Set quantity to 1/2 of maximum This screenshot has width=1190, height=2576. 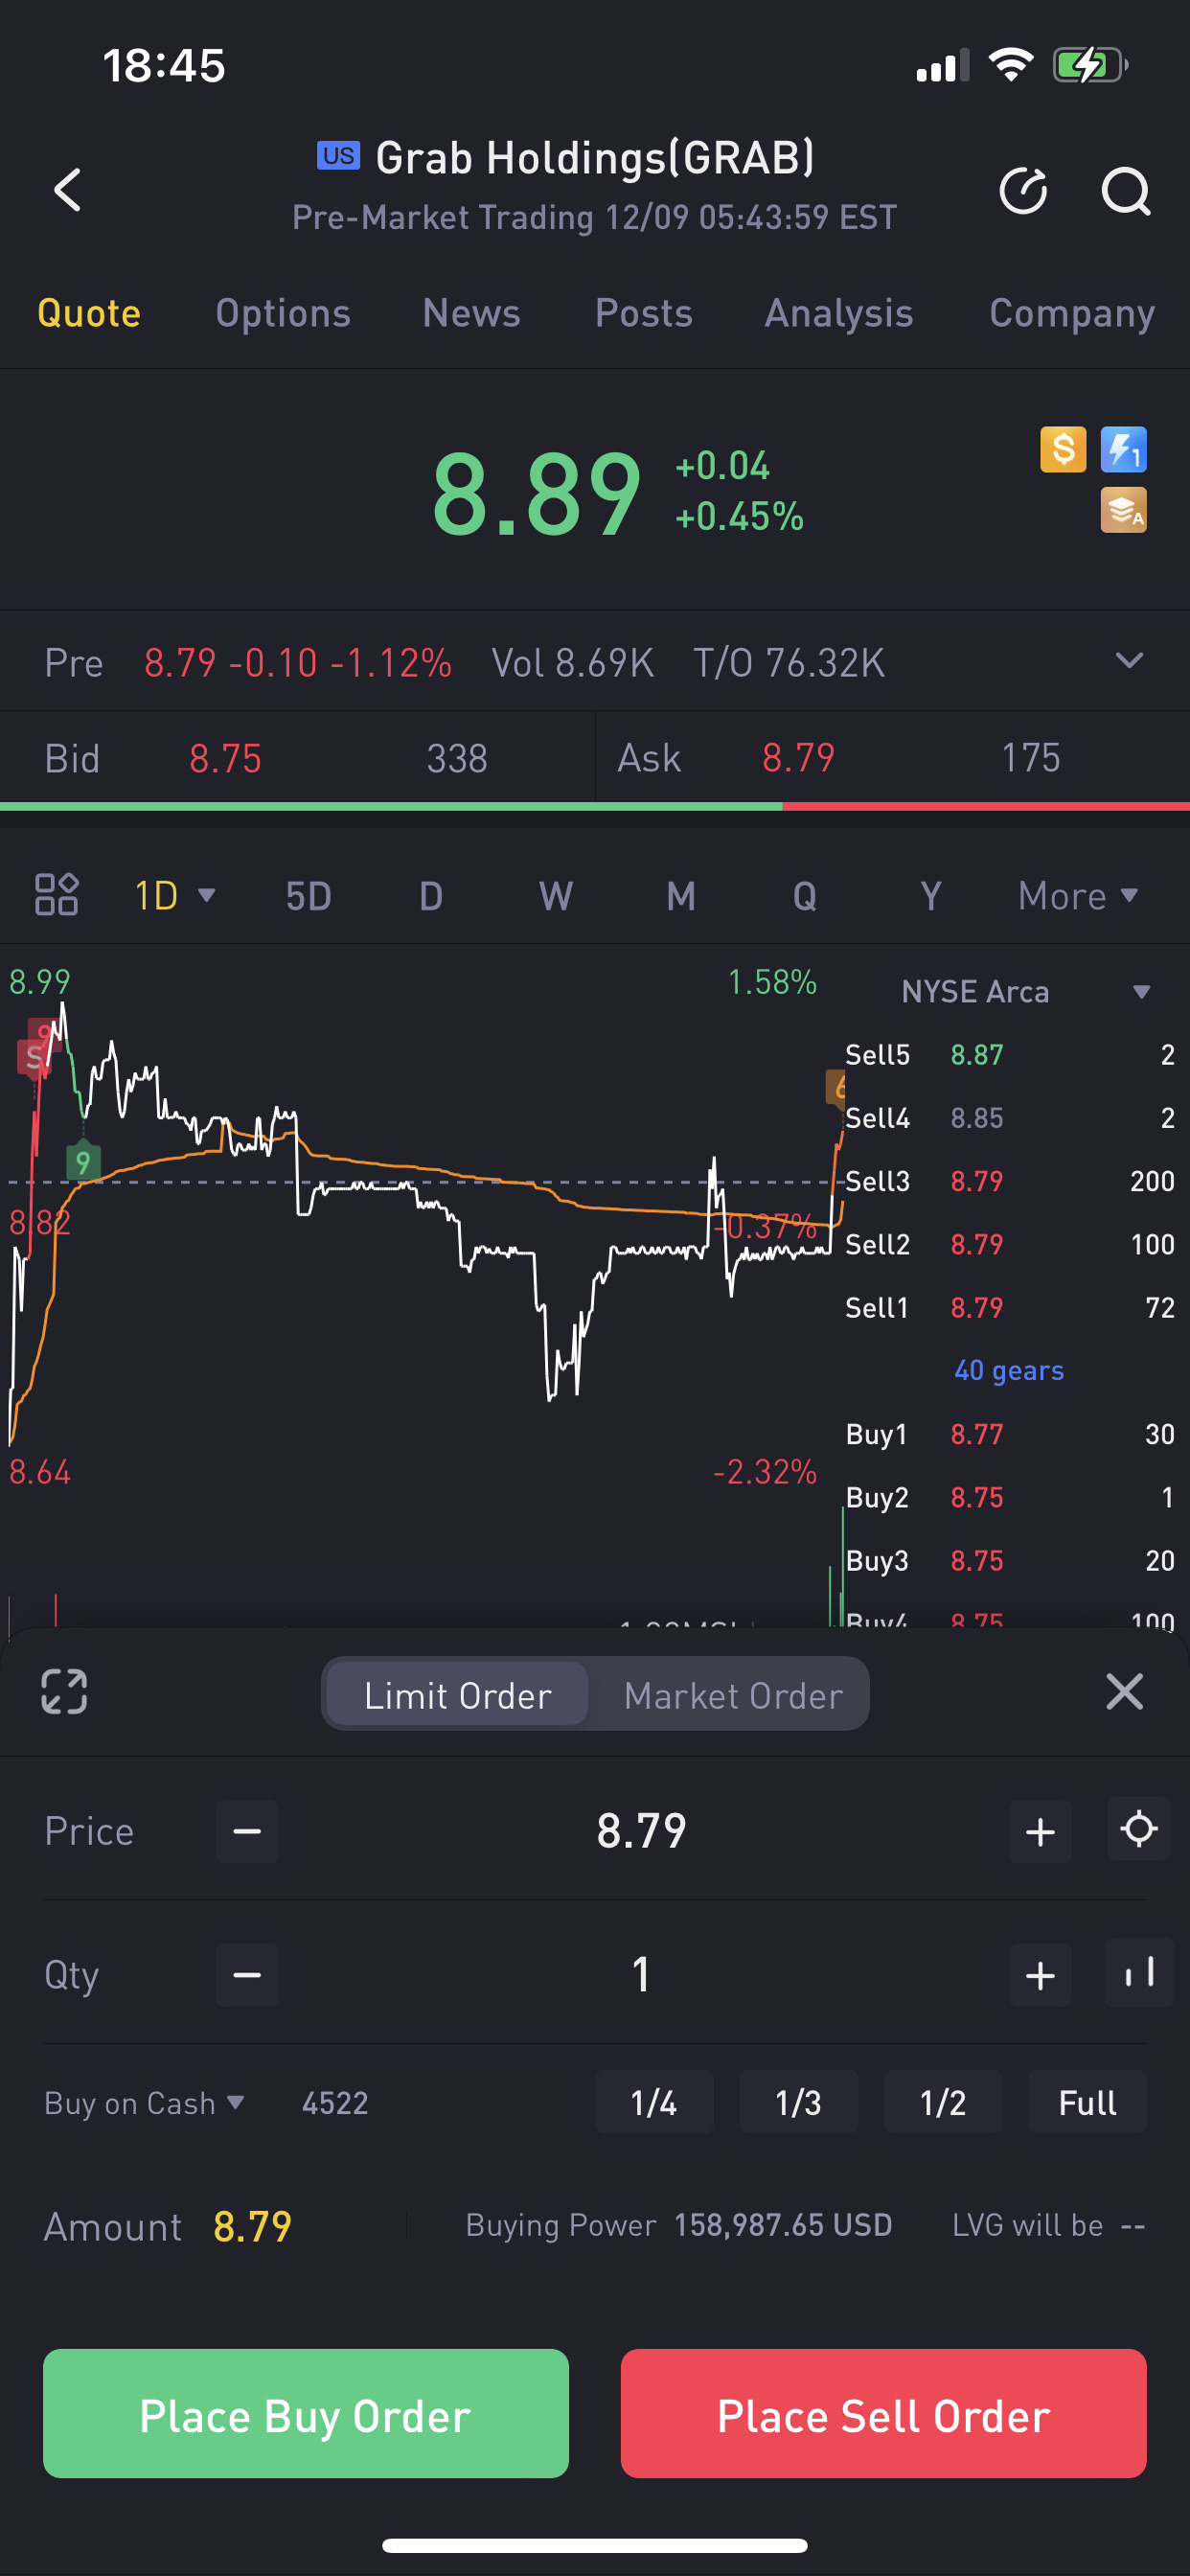click(x=942, y=2103)
